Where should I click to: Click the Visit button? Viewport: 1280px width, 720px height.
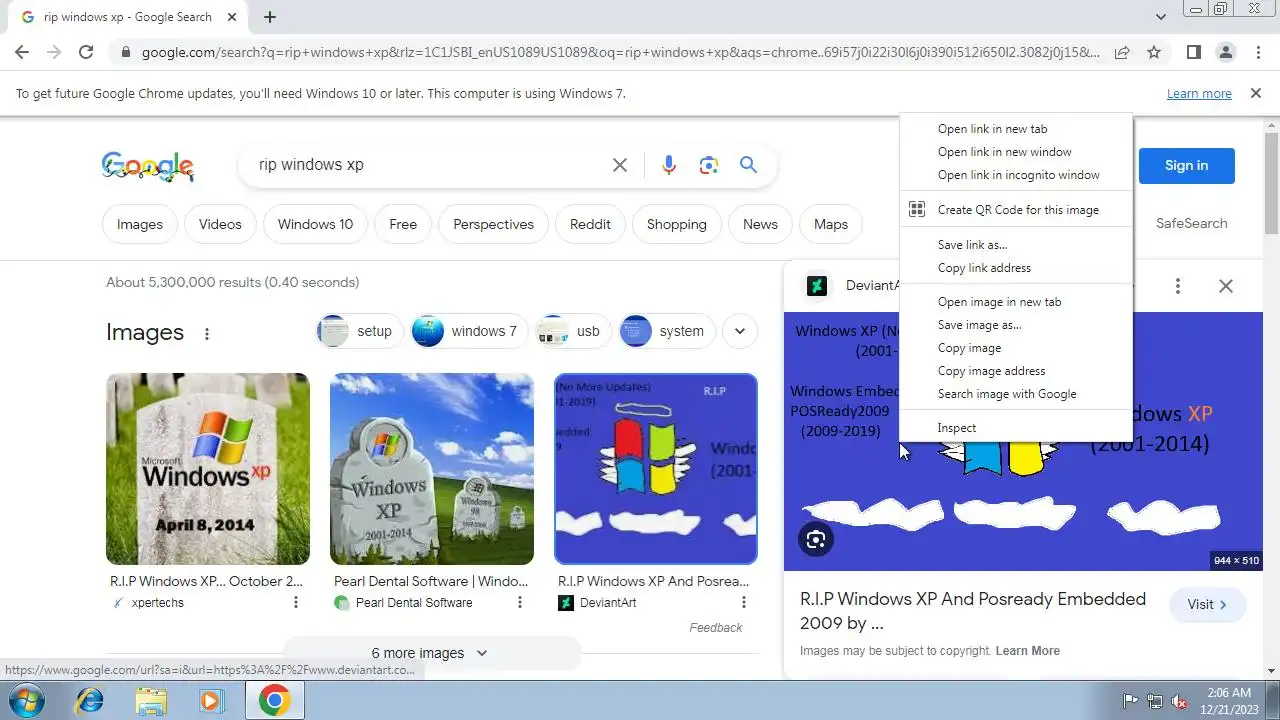(x=1208, y=604)
